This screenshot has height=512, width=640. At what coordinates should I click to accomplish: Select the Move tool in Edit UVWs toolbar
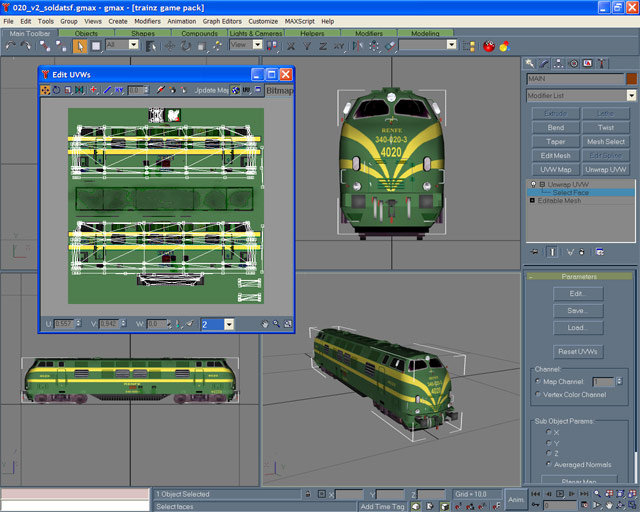click(x=46, y=90)
